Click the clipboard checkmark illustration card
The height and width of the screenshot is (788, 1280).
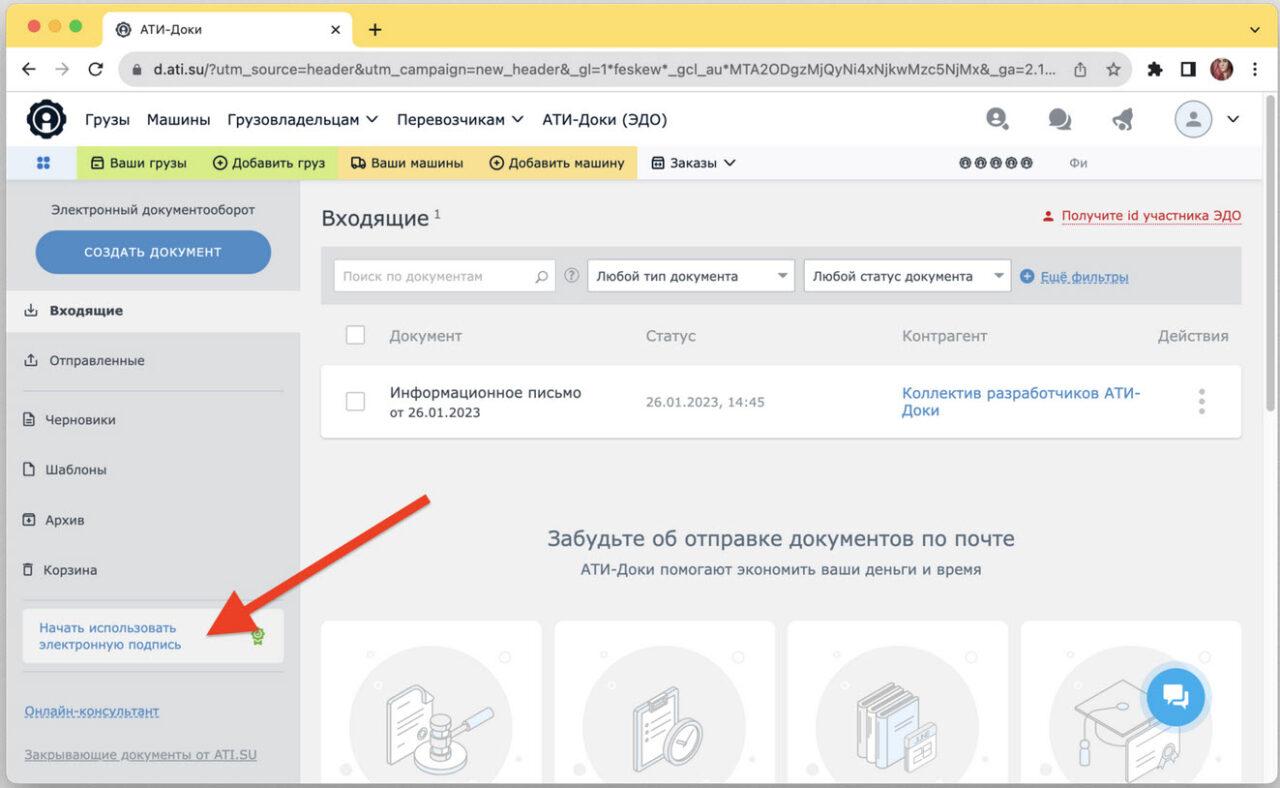tap(664, 702)
